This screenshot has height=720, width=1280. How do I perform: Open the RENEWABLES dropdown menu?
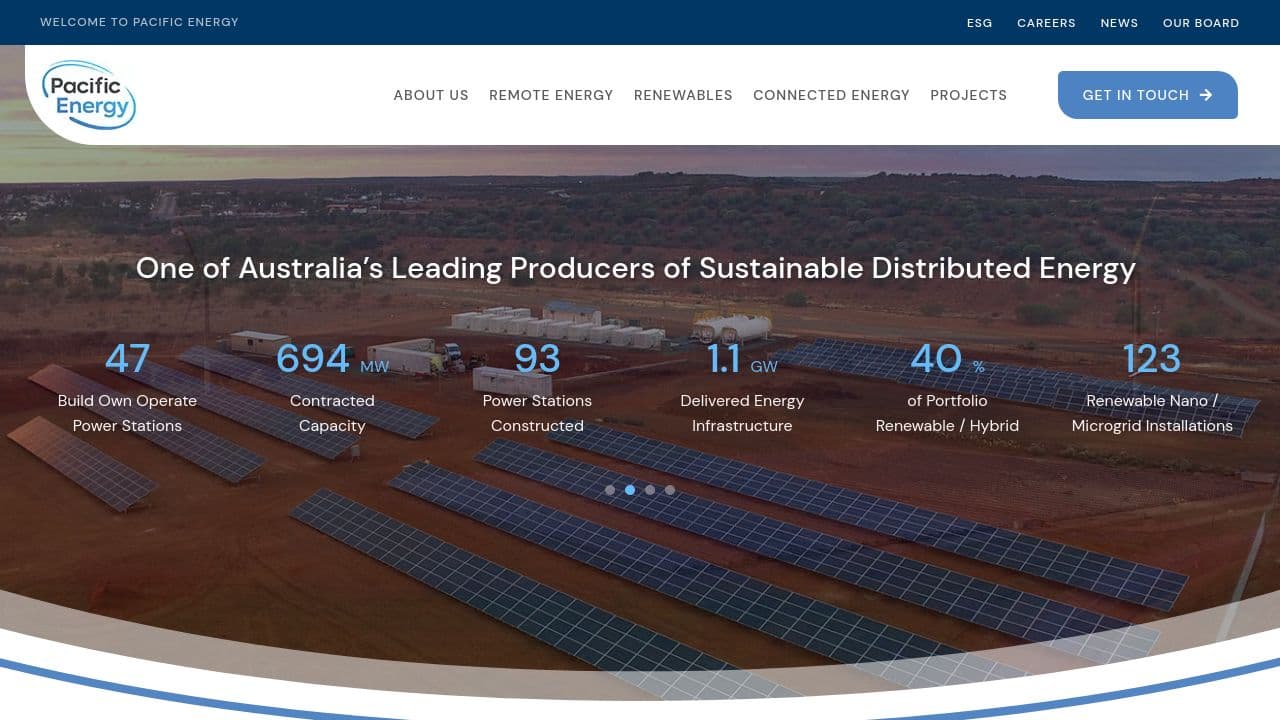683,95
